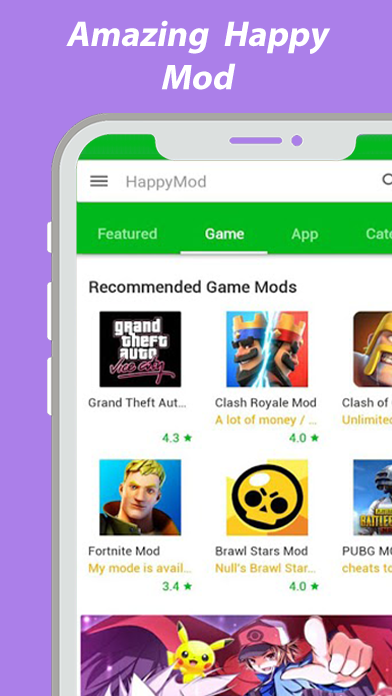Open the Grand Theft Auto Vice City icon

coord(140,349)
